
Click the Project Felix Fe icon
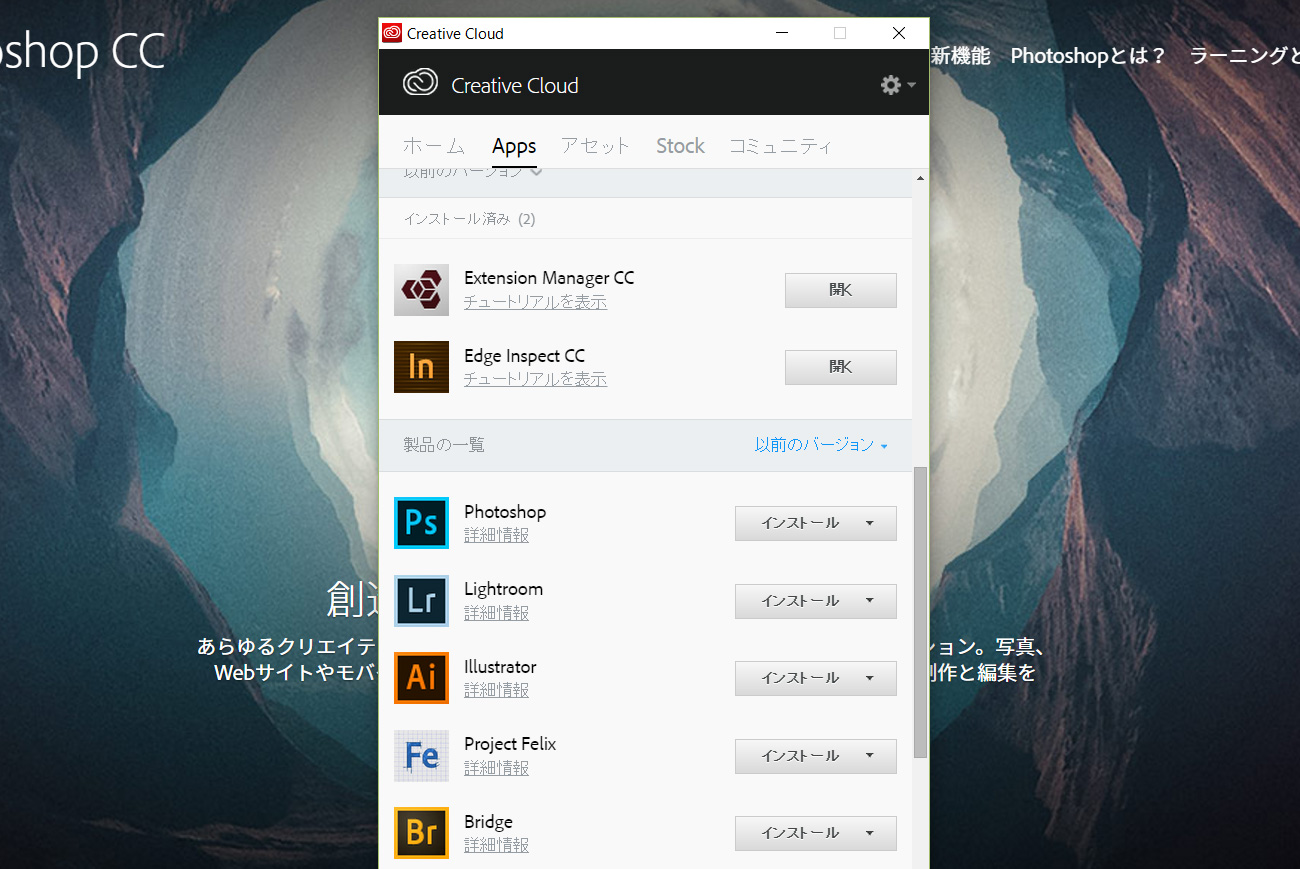421,755
